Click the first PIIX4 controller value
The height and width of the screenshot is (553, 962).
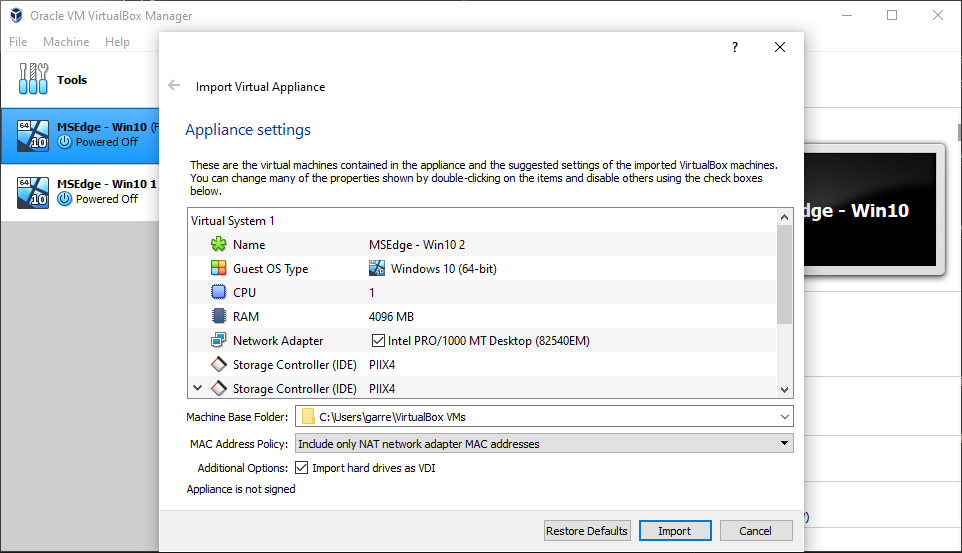click(382, 365)
